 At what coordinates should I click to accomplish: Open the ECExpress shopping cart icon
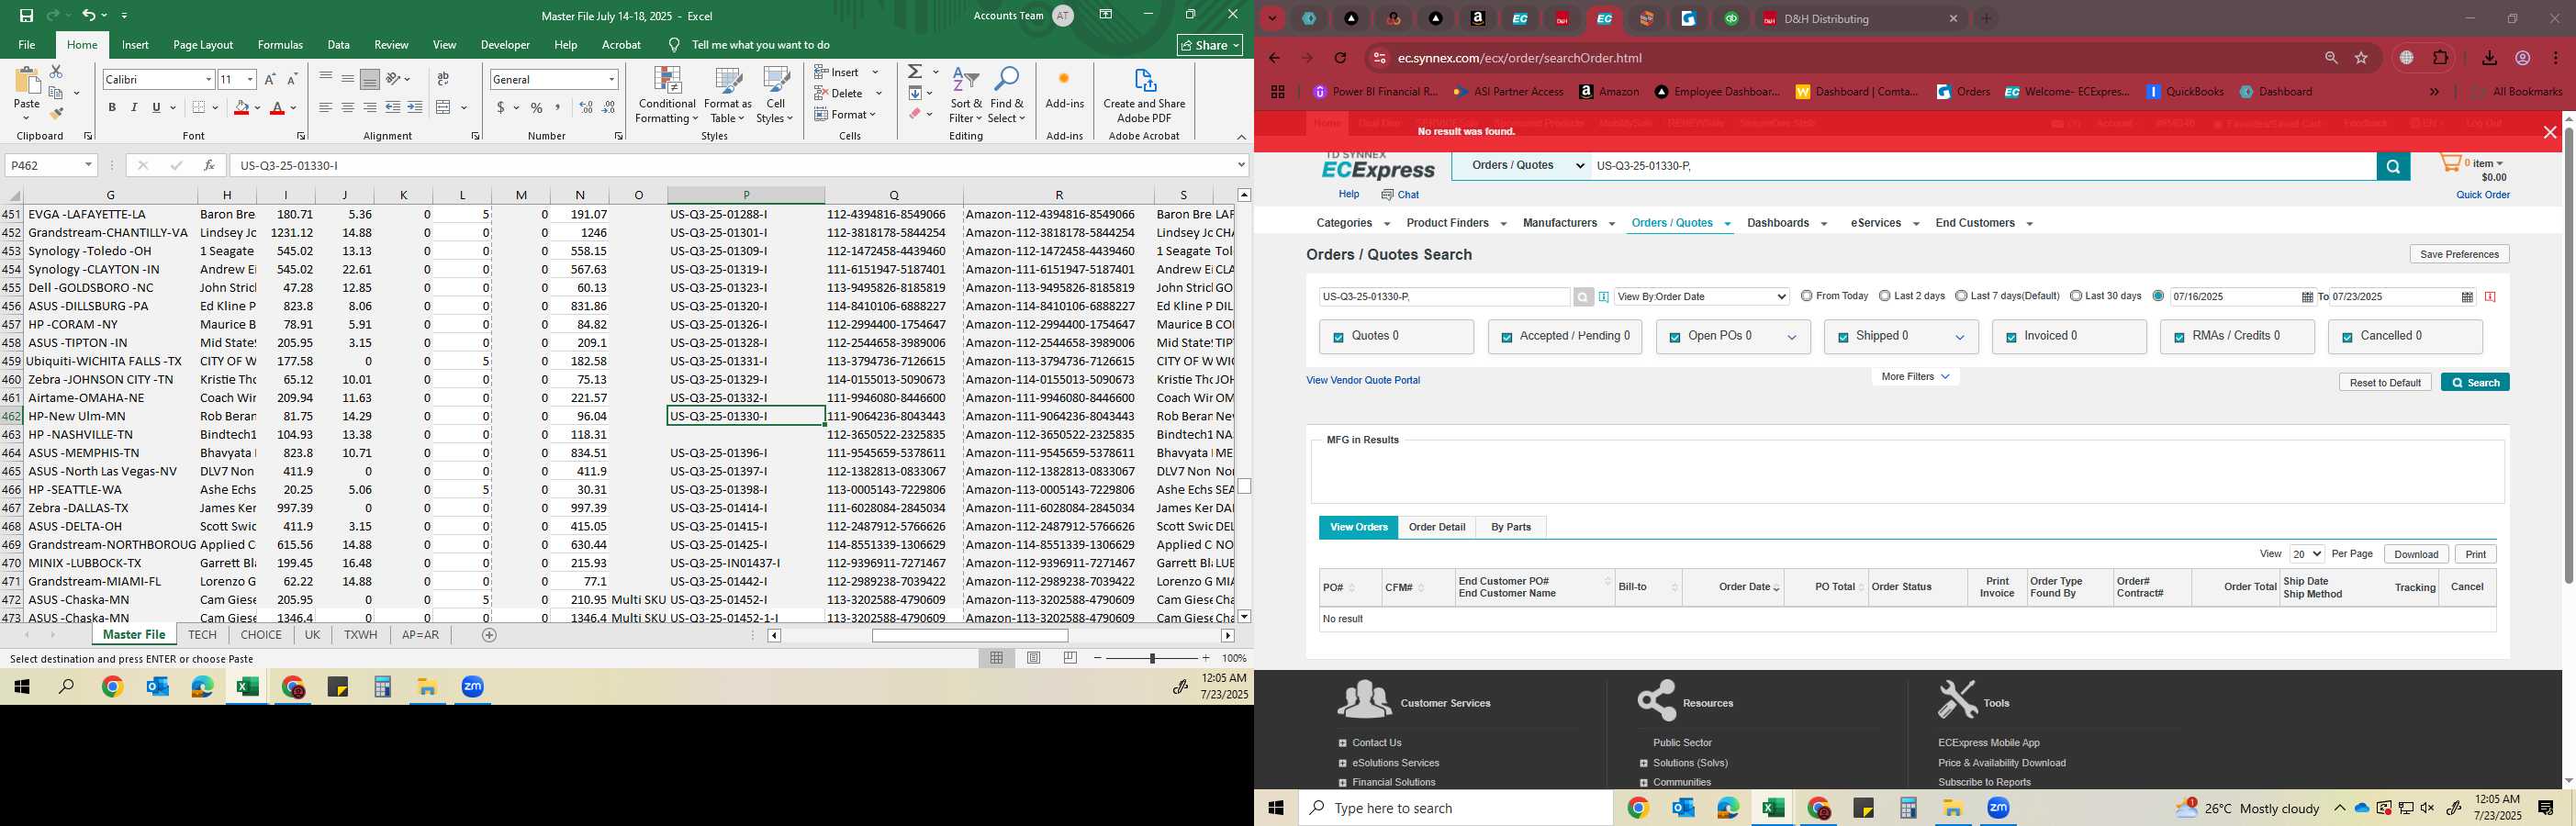[x=2451, y=163]
